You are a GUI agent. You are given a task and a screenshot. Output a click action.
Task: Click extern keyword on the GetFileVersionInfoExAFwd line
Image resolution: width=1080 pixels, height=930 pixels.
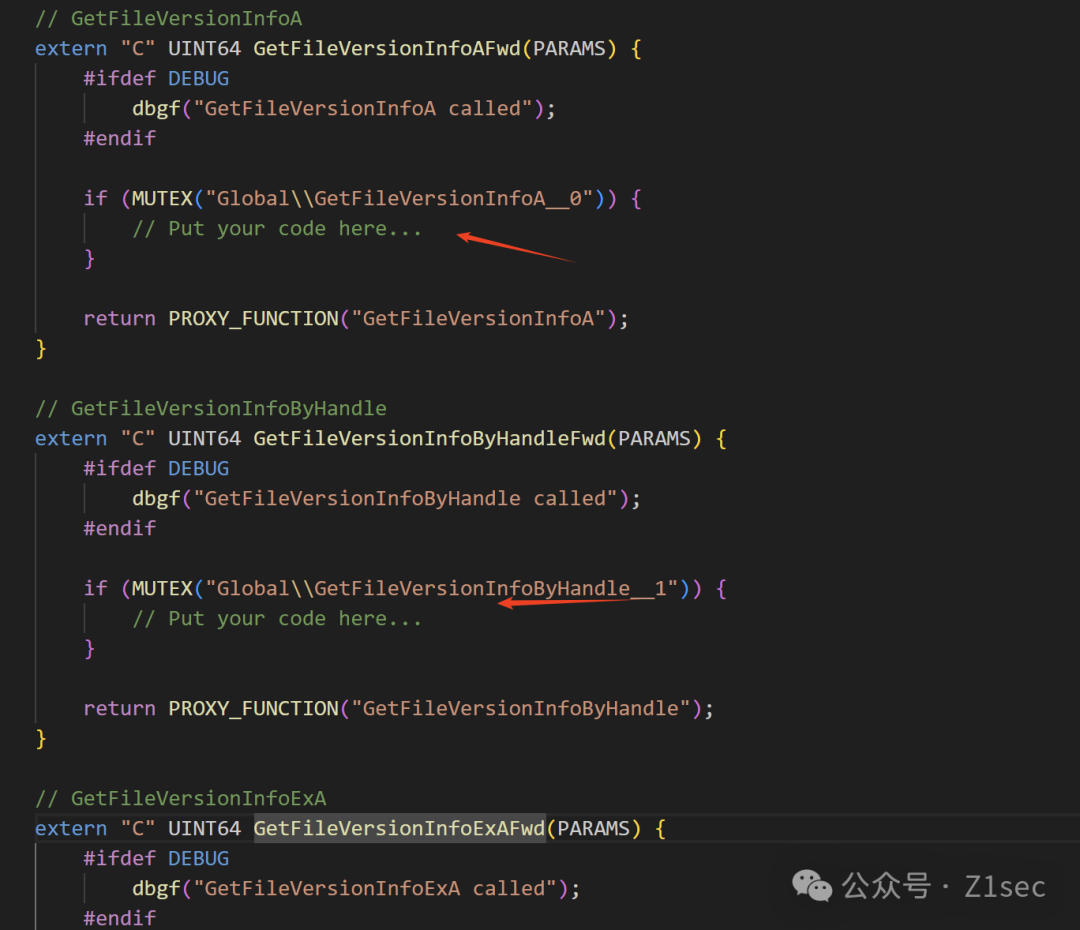(x=72, y=829)
